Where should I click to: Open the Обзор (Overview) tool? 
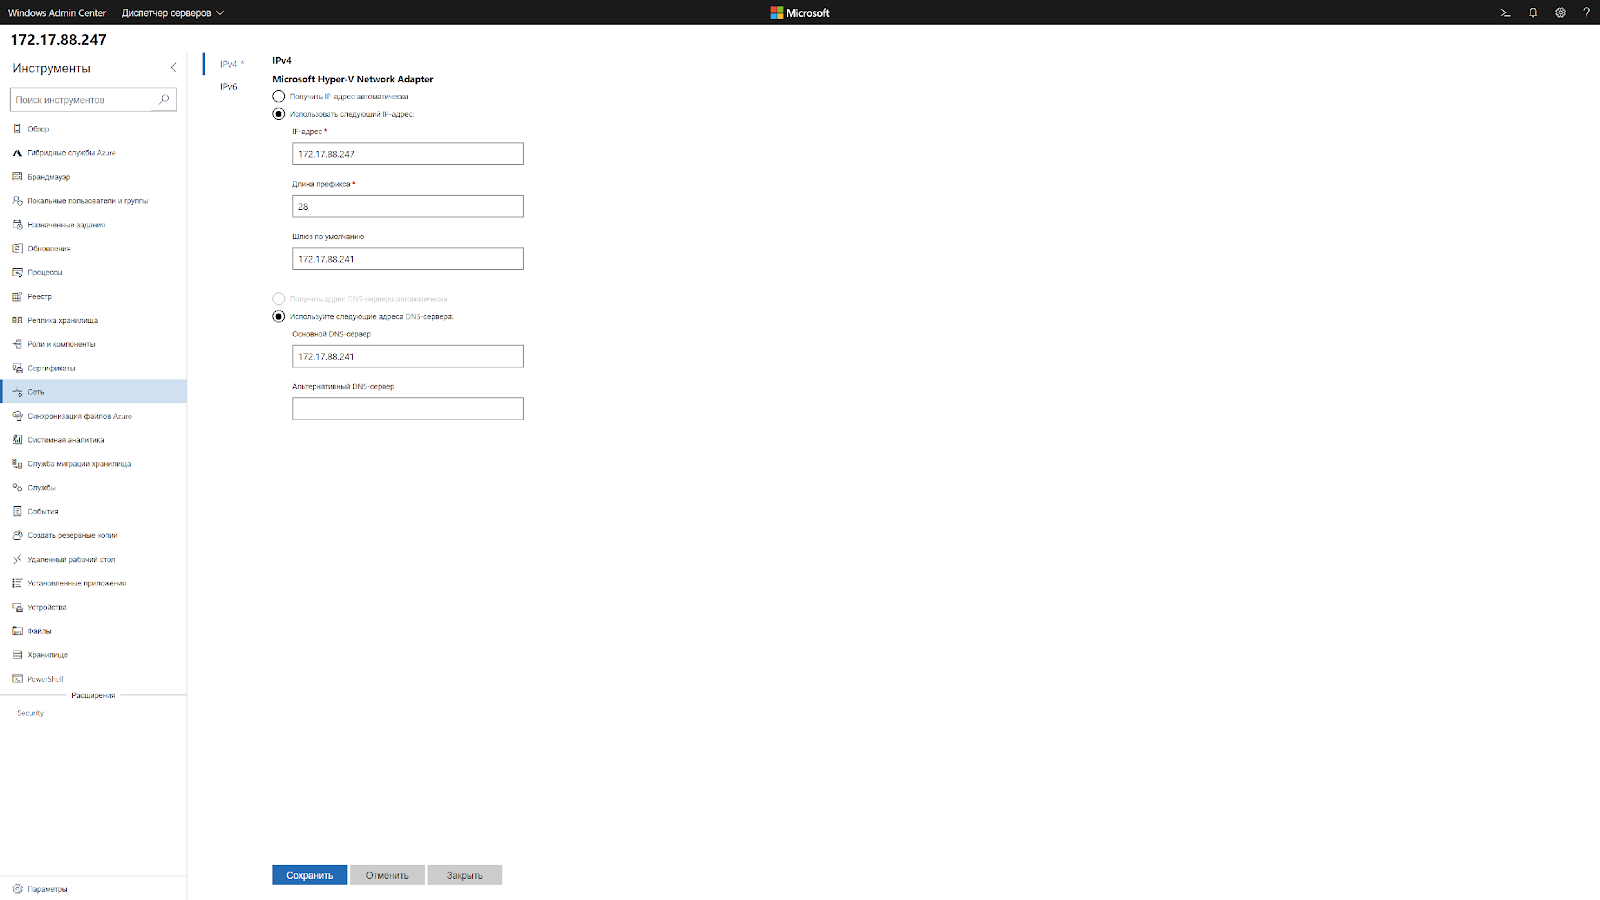(x=37, y=128)
